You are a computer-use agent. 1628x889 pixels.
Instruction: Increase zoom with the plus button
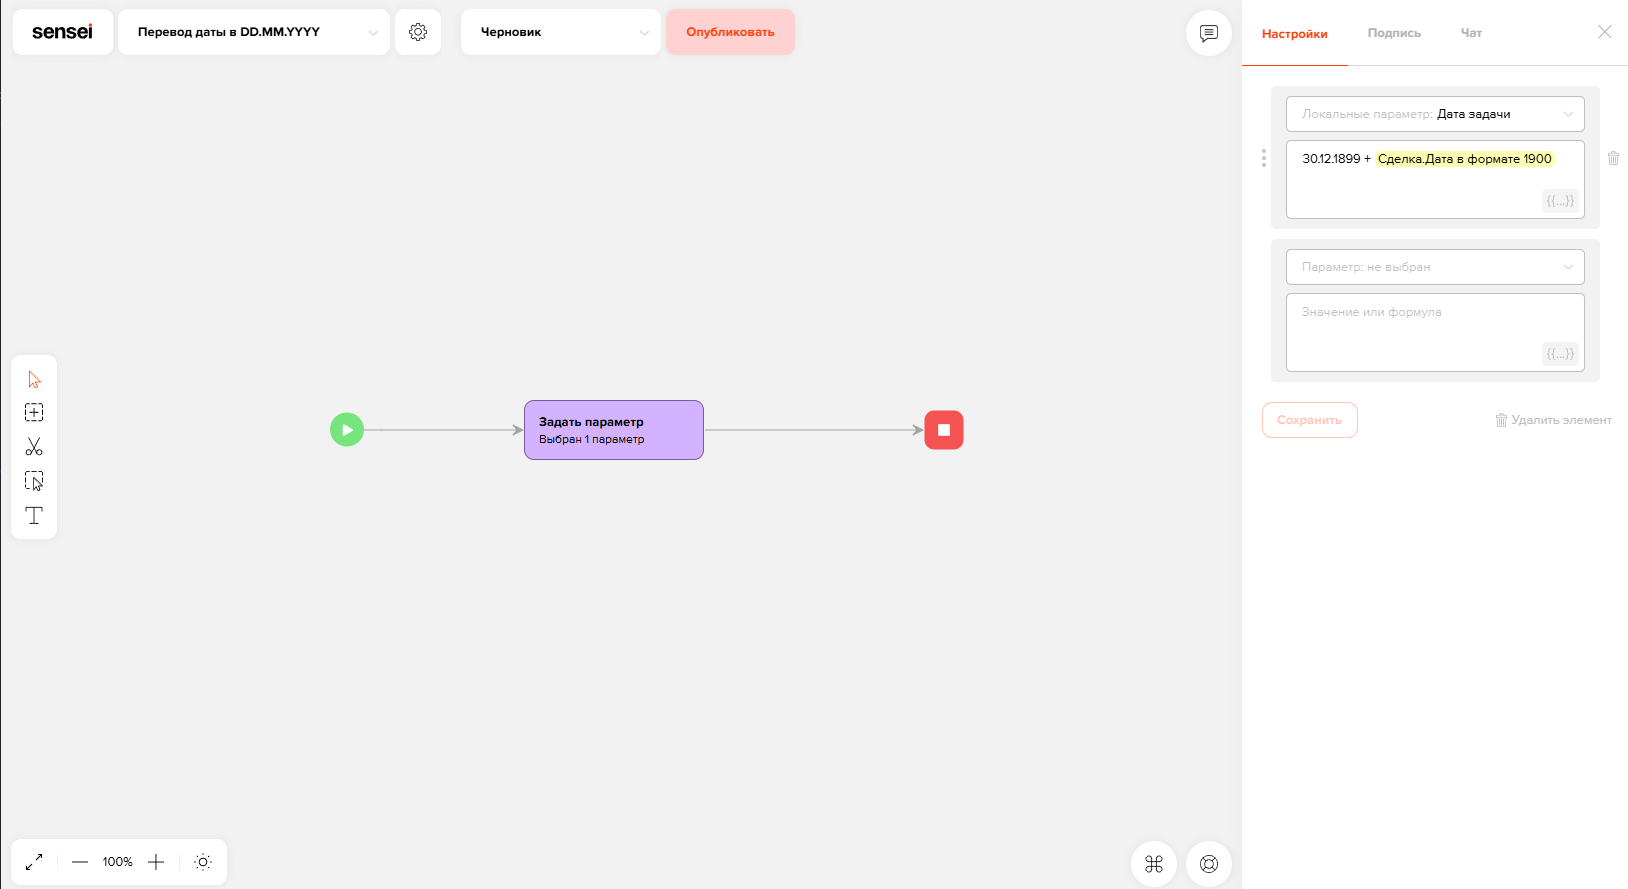coord(156,862)
